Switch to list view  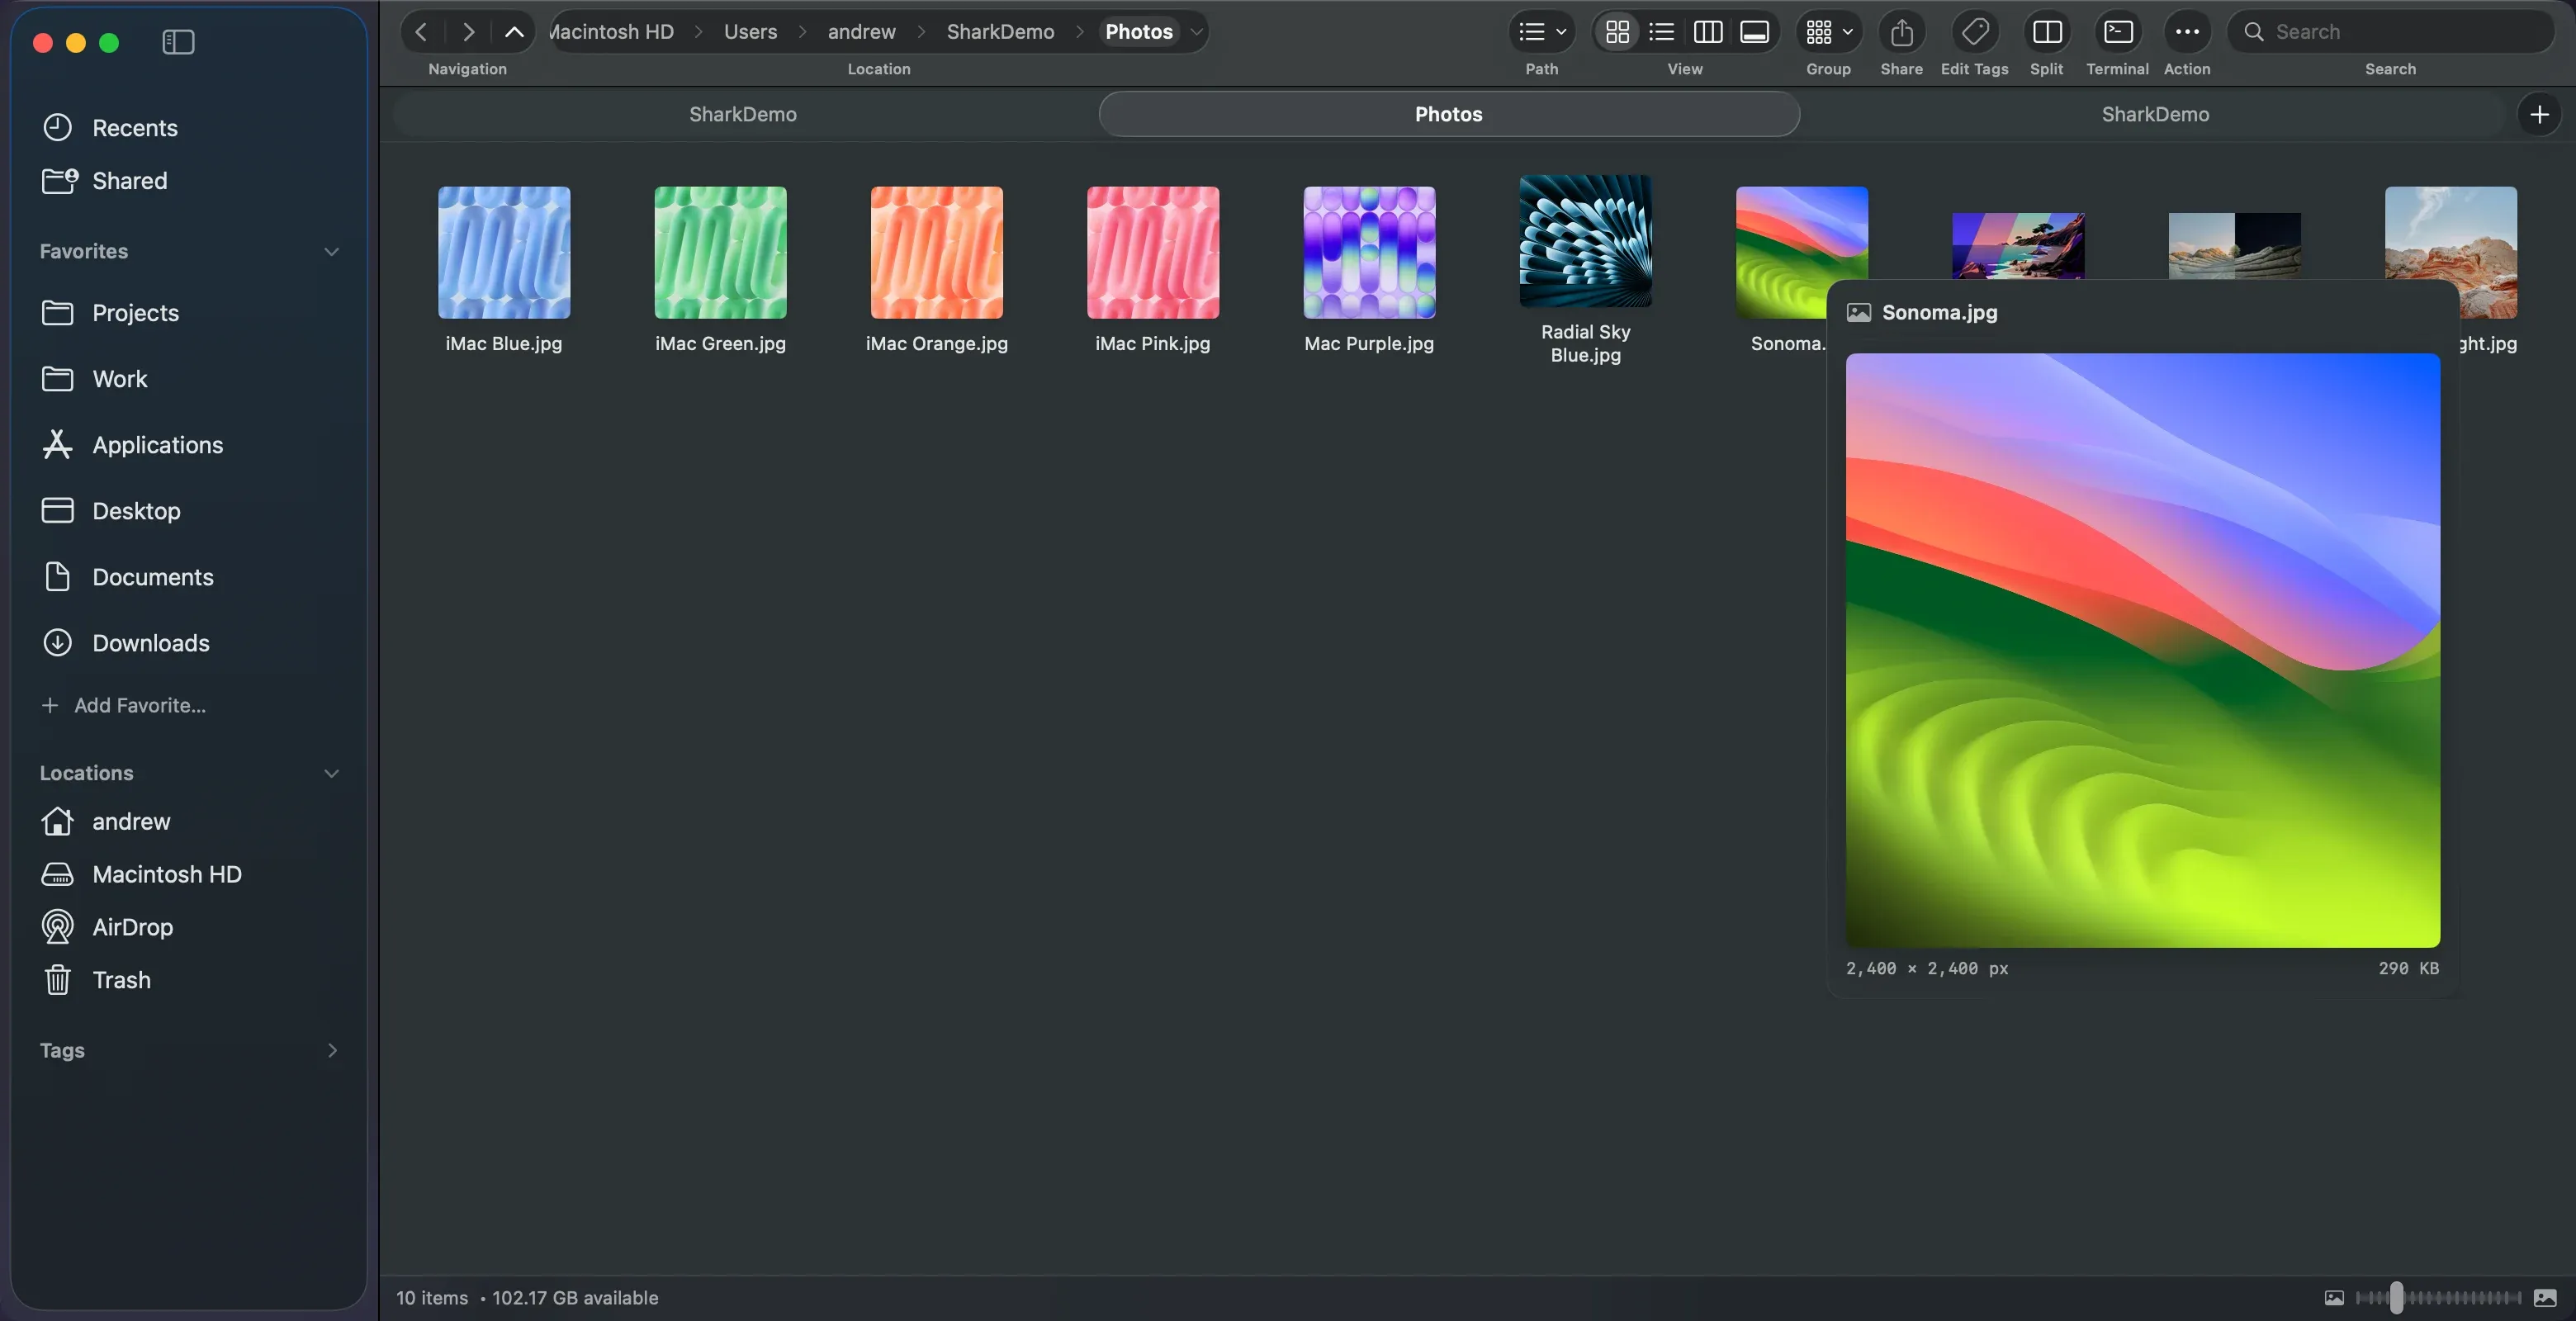click(1662, 32)
